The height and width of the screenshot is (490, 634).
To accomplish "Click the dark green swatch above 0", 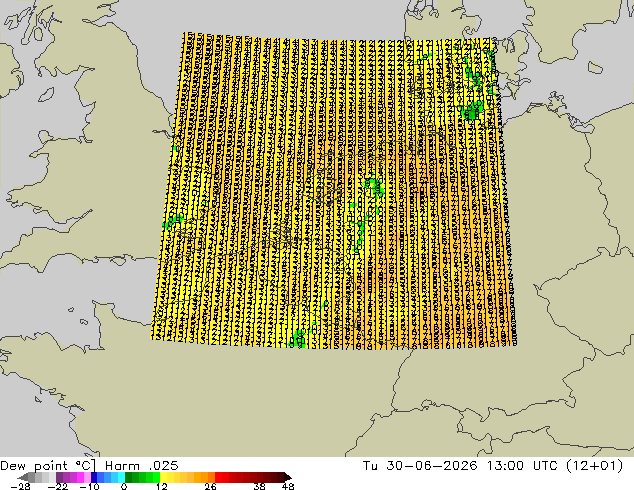I will click(x=129, y=477).
